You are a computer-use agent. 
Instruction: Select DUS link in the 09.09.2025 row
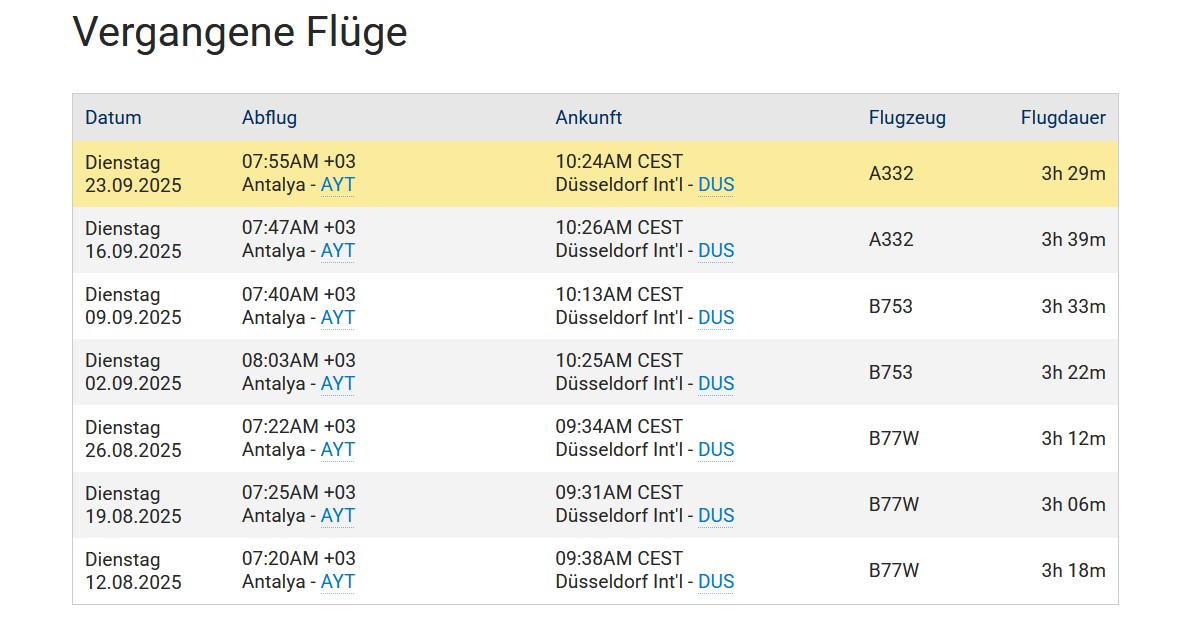pyautogui.click(x=716, y=317)
